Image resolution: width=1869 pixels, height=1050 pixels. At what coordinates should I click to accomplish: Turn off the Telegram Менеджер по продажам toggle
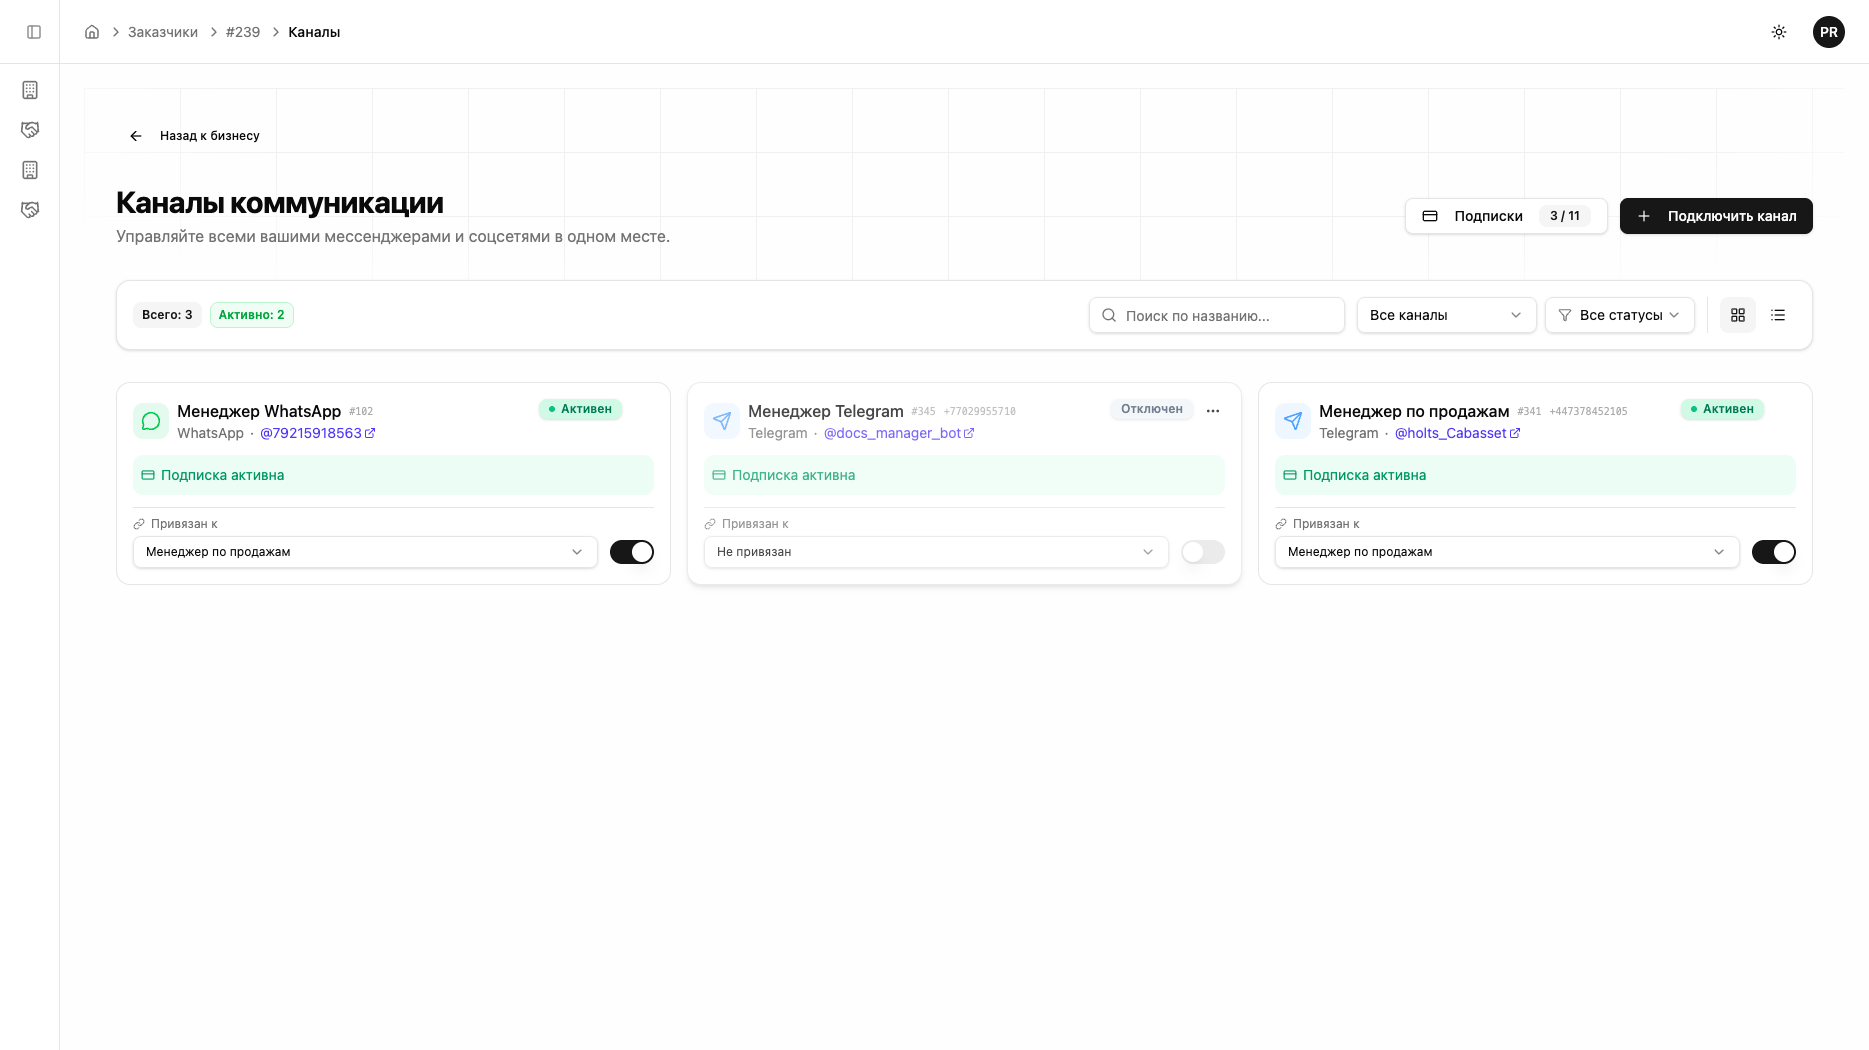(1773, 552)
